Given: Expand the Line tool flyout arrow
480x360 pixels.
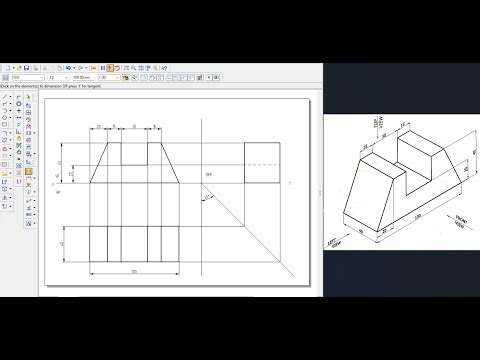Looking at the screenshot, I should 10,96.
